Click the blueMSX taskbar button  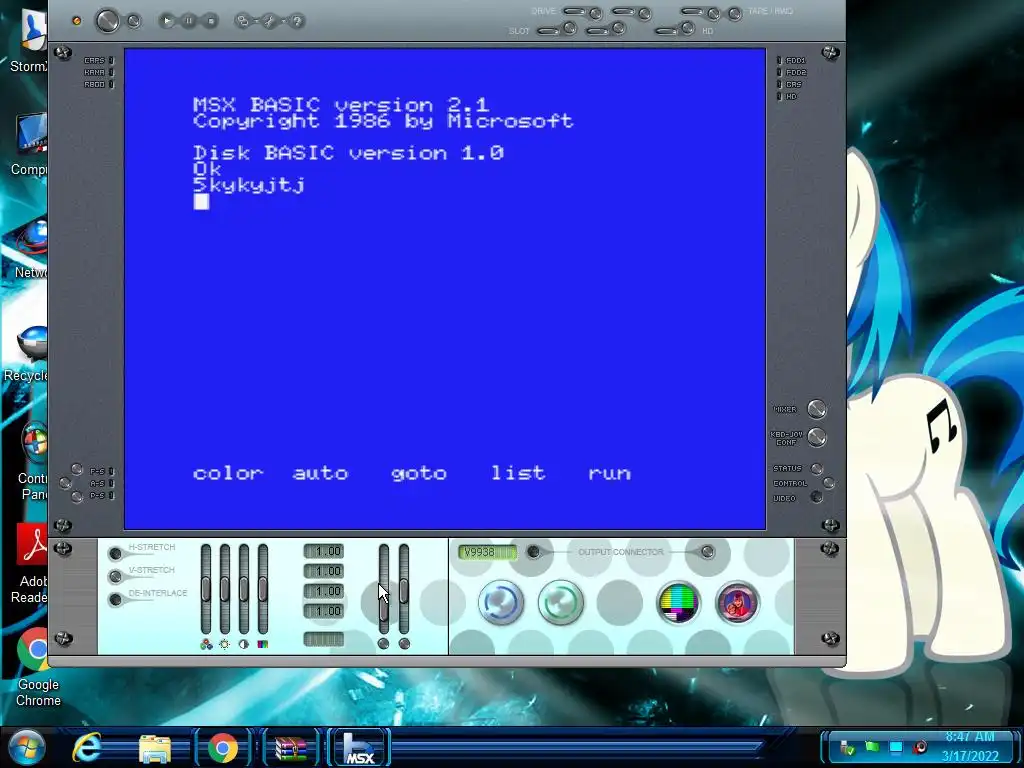(359, 748)
